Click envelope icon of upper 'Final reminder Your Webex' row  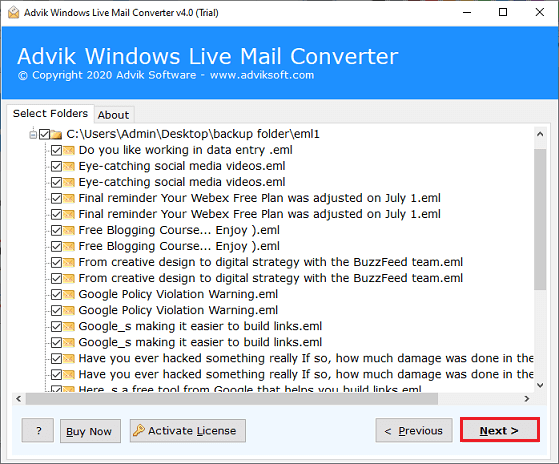coord(69,199)
